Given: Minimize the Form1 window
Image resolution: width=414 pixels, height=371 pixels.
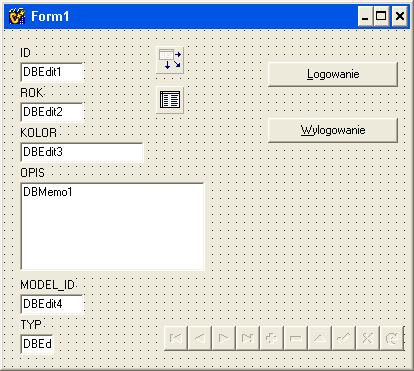Looking at the screenshot, I should [x=365, y=16].
